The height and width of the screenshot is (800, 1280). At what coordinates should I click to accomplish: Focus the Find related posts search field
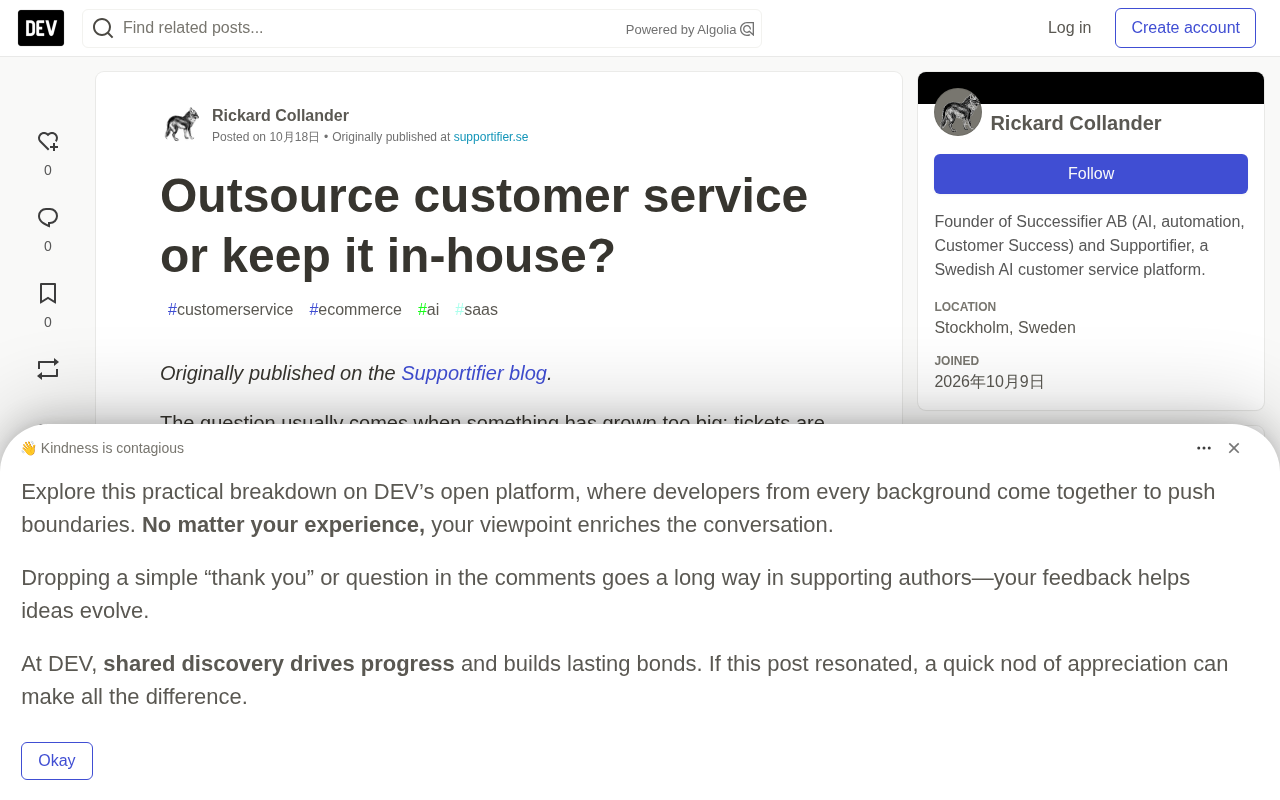tap(370, 28)
